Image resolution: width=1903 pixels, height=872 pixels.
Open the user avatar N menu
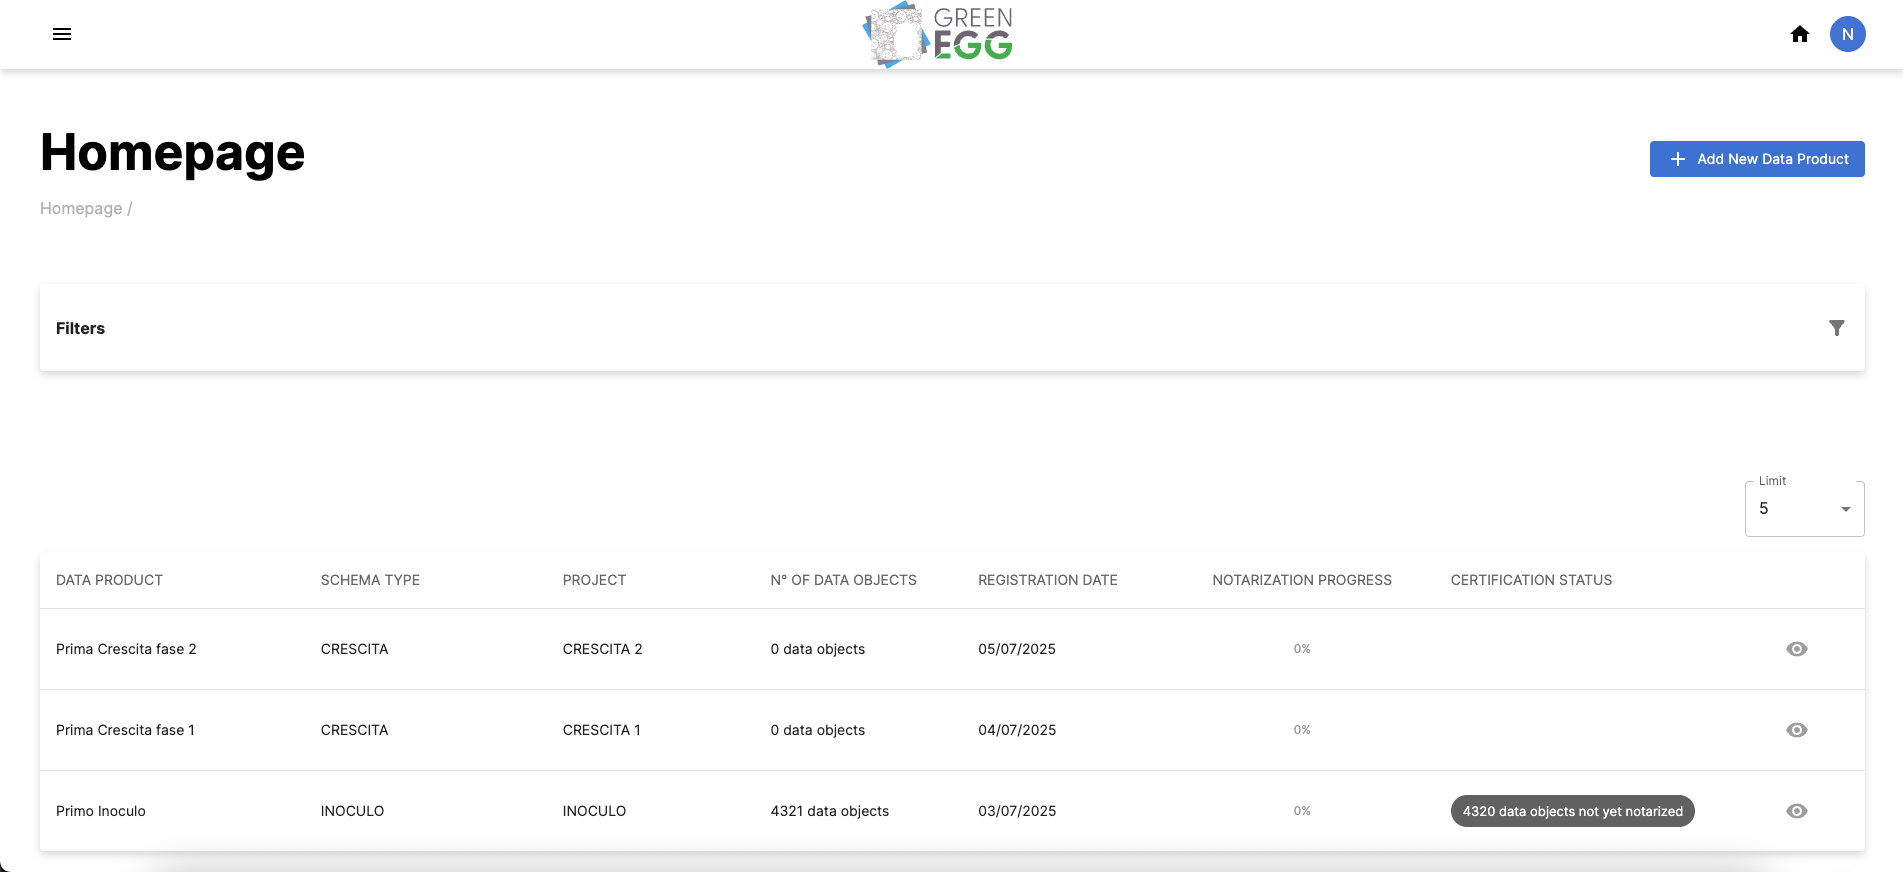pos(1847,34)
